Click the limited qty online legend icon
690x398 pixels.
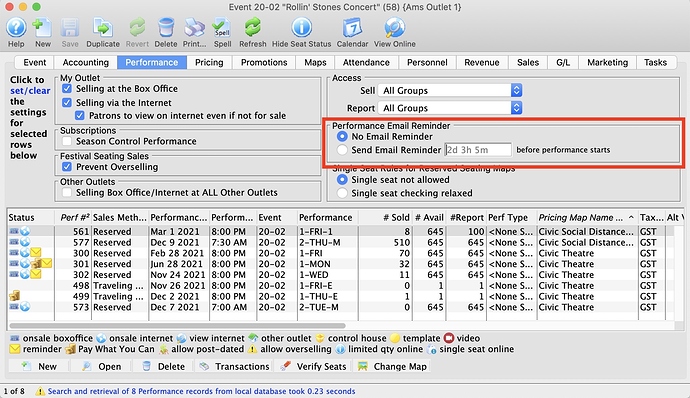(x=340, y=349)
